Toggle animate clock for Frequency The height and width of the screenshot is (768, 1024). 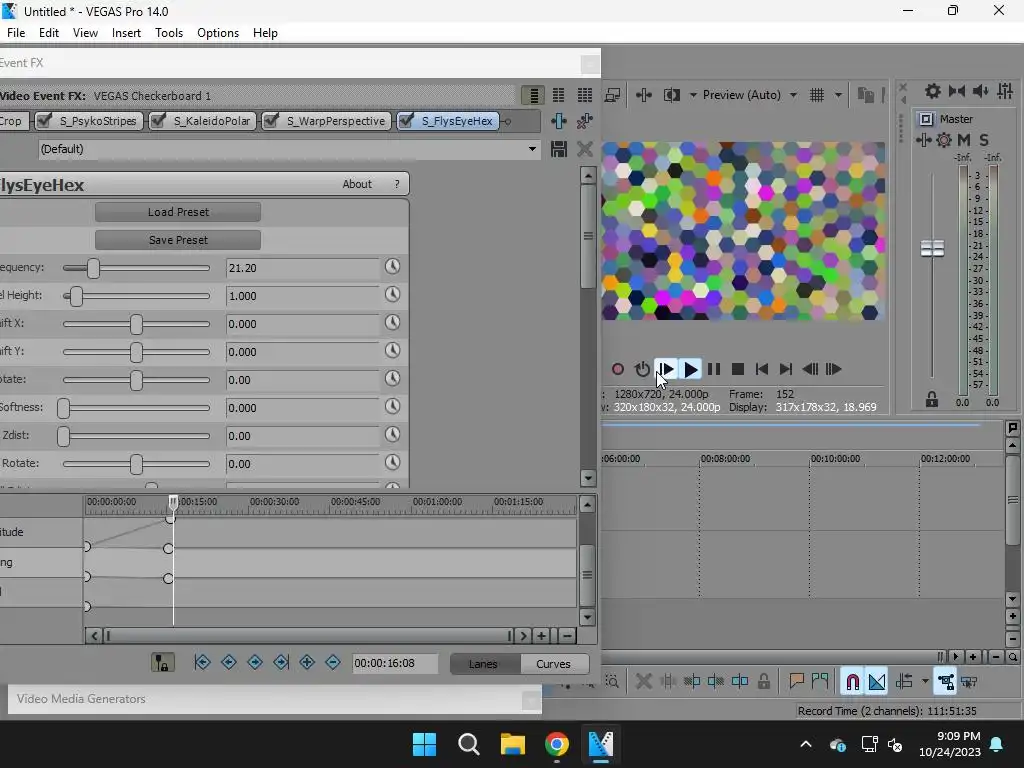(x=392, y=266)
